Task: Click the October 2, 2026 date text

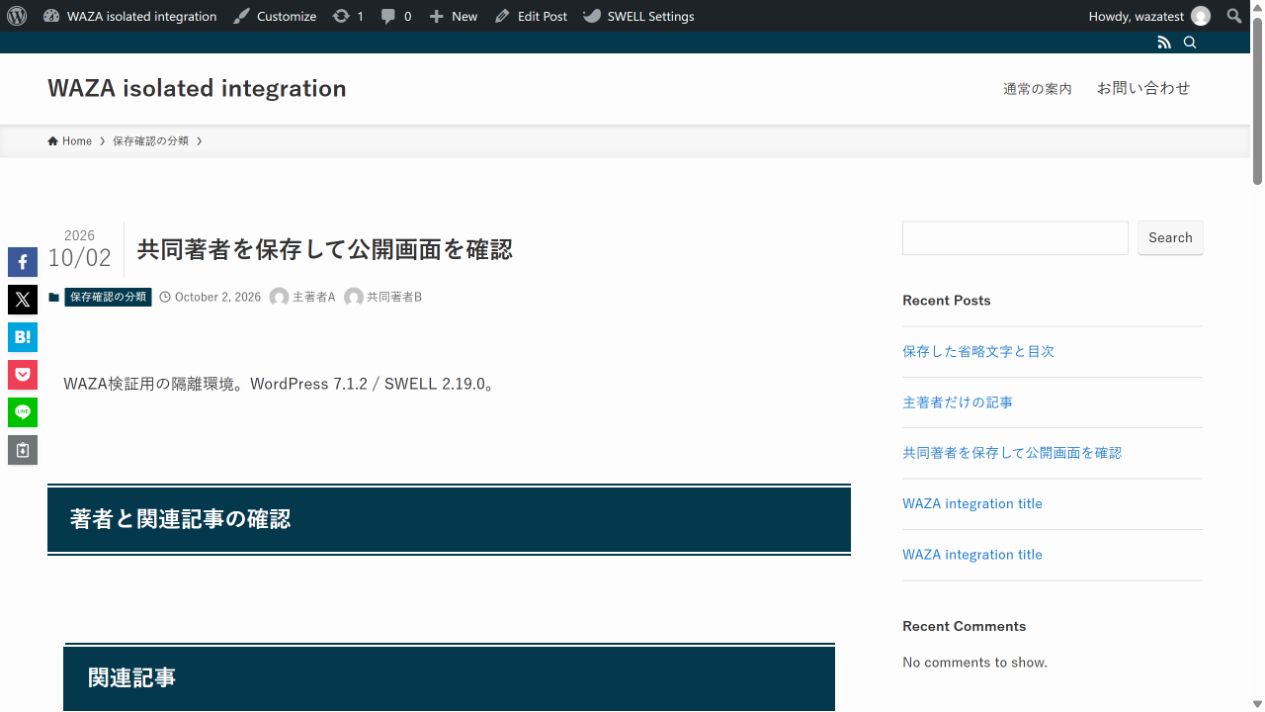Action: (x=217, y=297)
